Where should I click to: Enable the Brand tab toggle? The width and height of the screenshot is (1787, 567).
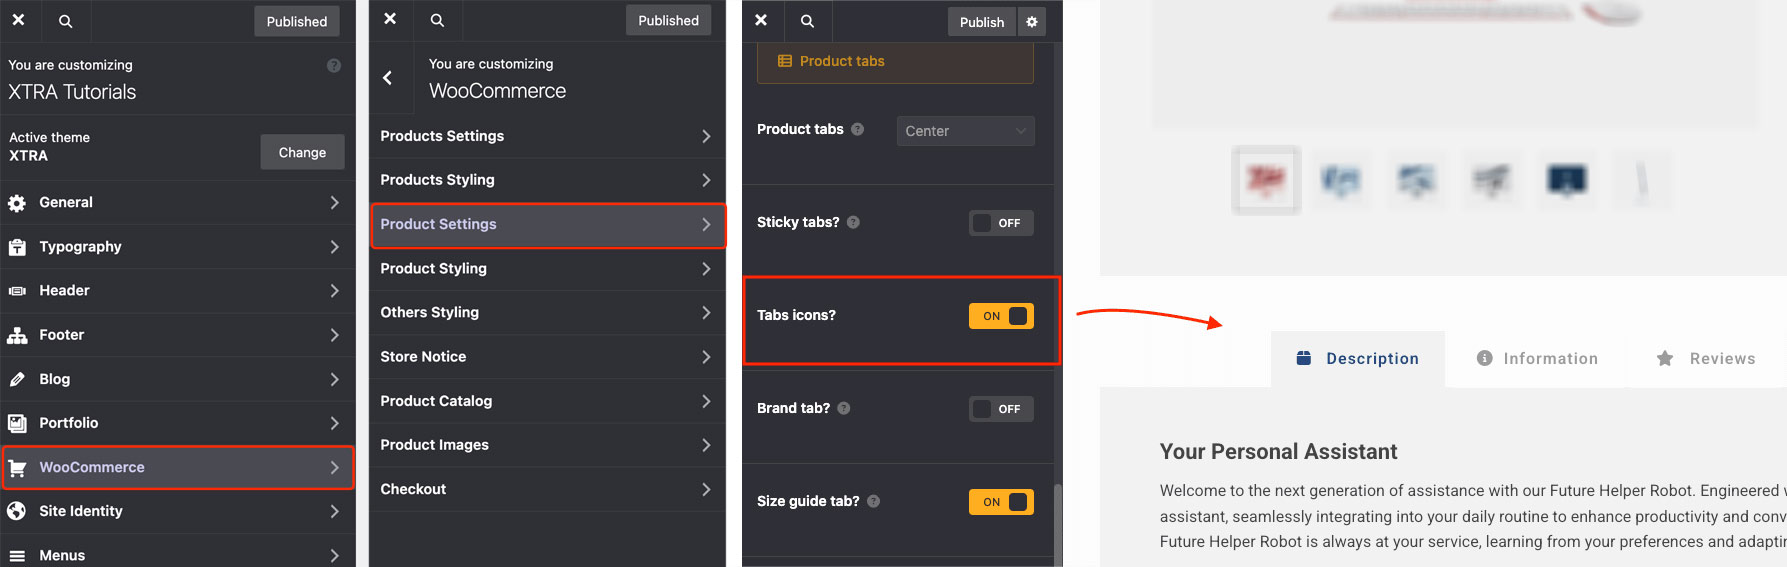[1001, 409]
